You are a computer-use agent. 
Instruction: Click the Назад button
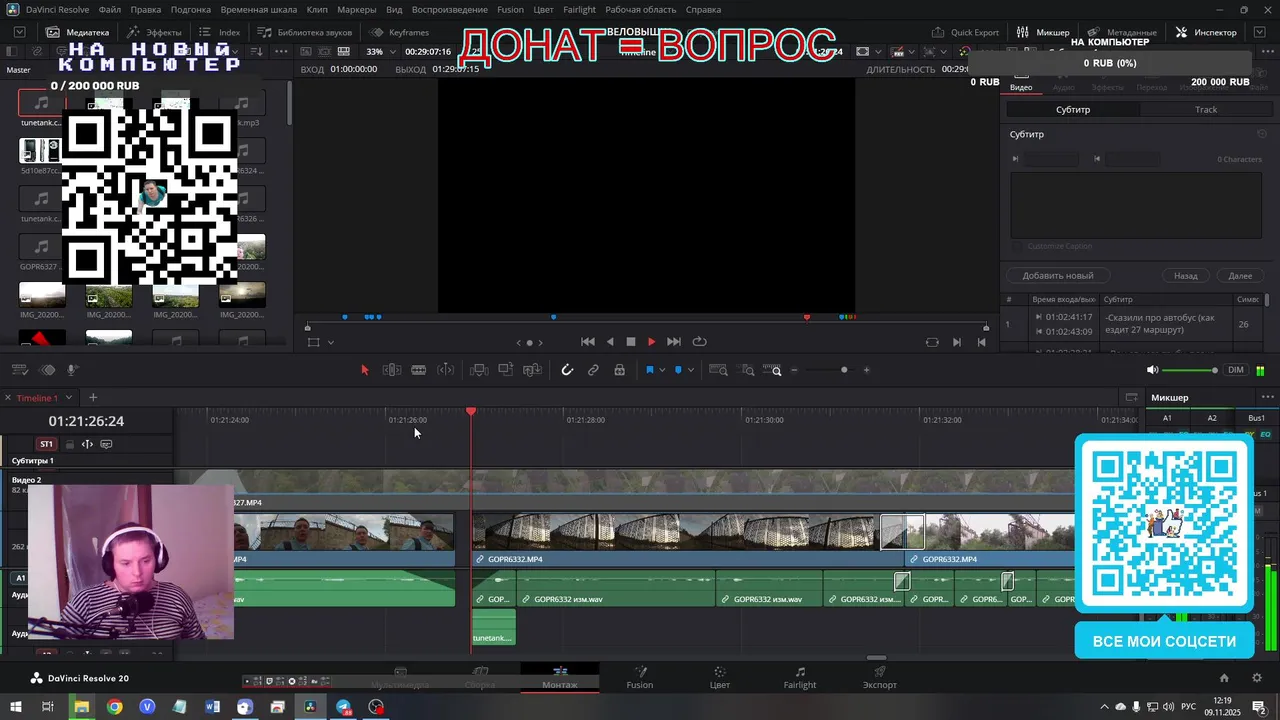point(1186,275)
